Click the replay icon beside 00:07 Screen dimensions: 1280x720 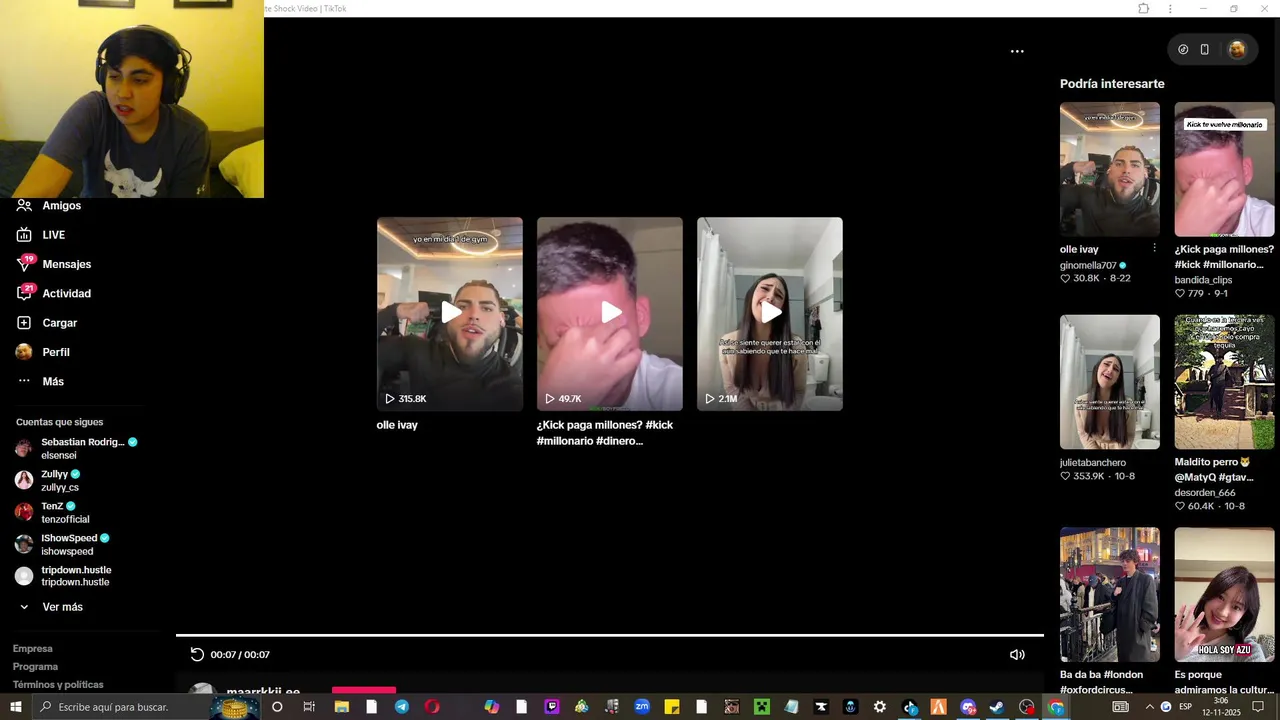click(197, 655)
